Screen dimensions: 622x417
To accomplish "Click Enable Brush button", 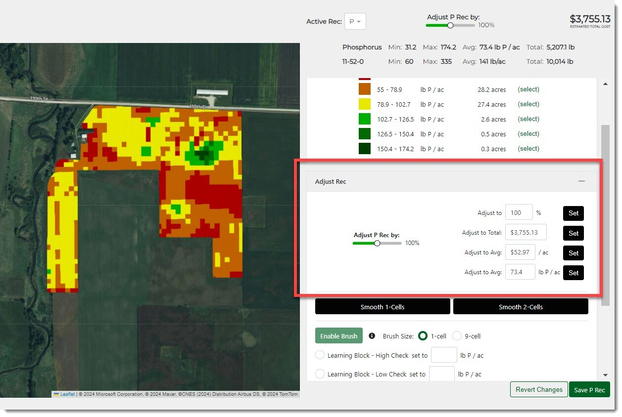I will coord(340,336).
